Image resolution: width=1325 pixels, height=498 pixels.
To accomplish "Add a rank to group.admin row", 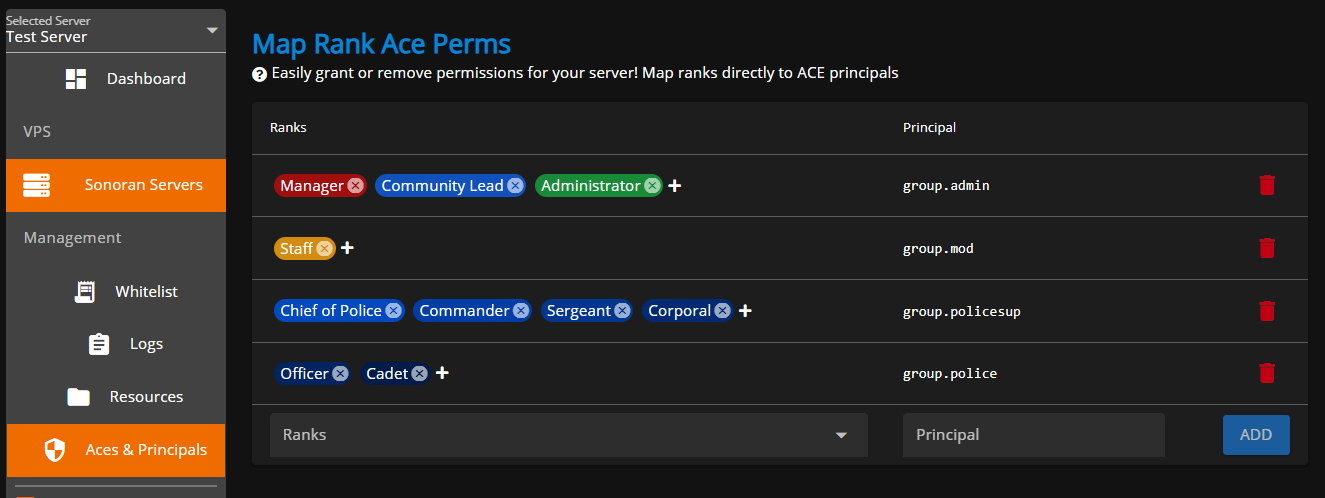I will (675, 186).
